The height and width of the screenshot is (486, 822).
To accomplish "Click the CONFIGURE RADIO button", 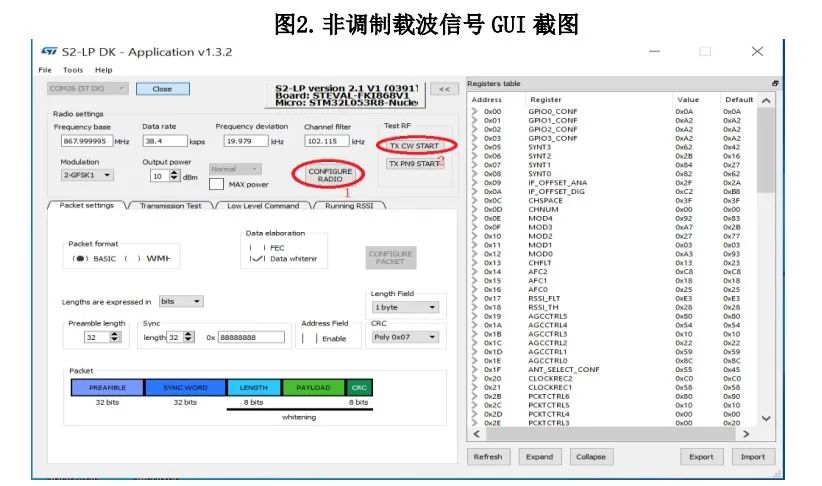I will coord(330,175).
